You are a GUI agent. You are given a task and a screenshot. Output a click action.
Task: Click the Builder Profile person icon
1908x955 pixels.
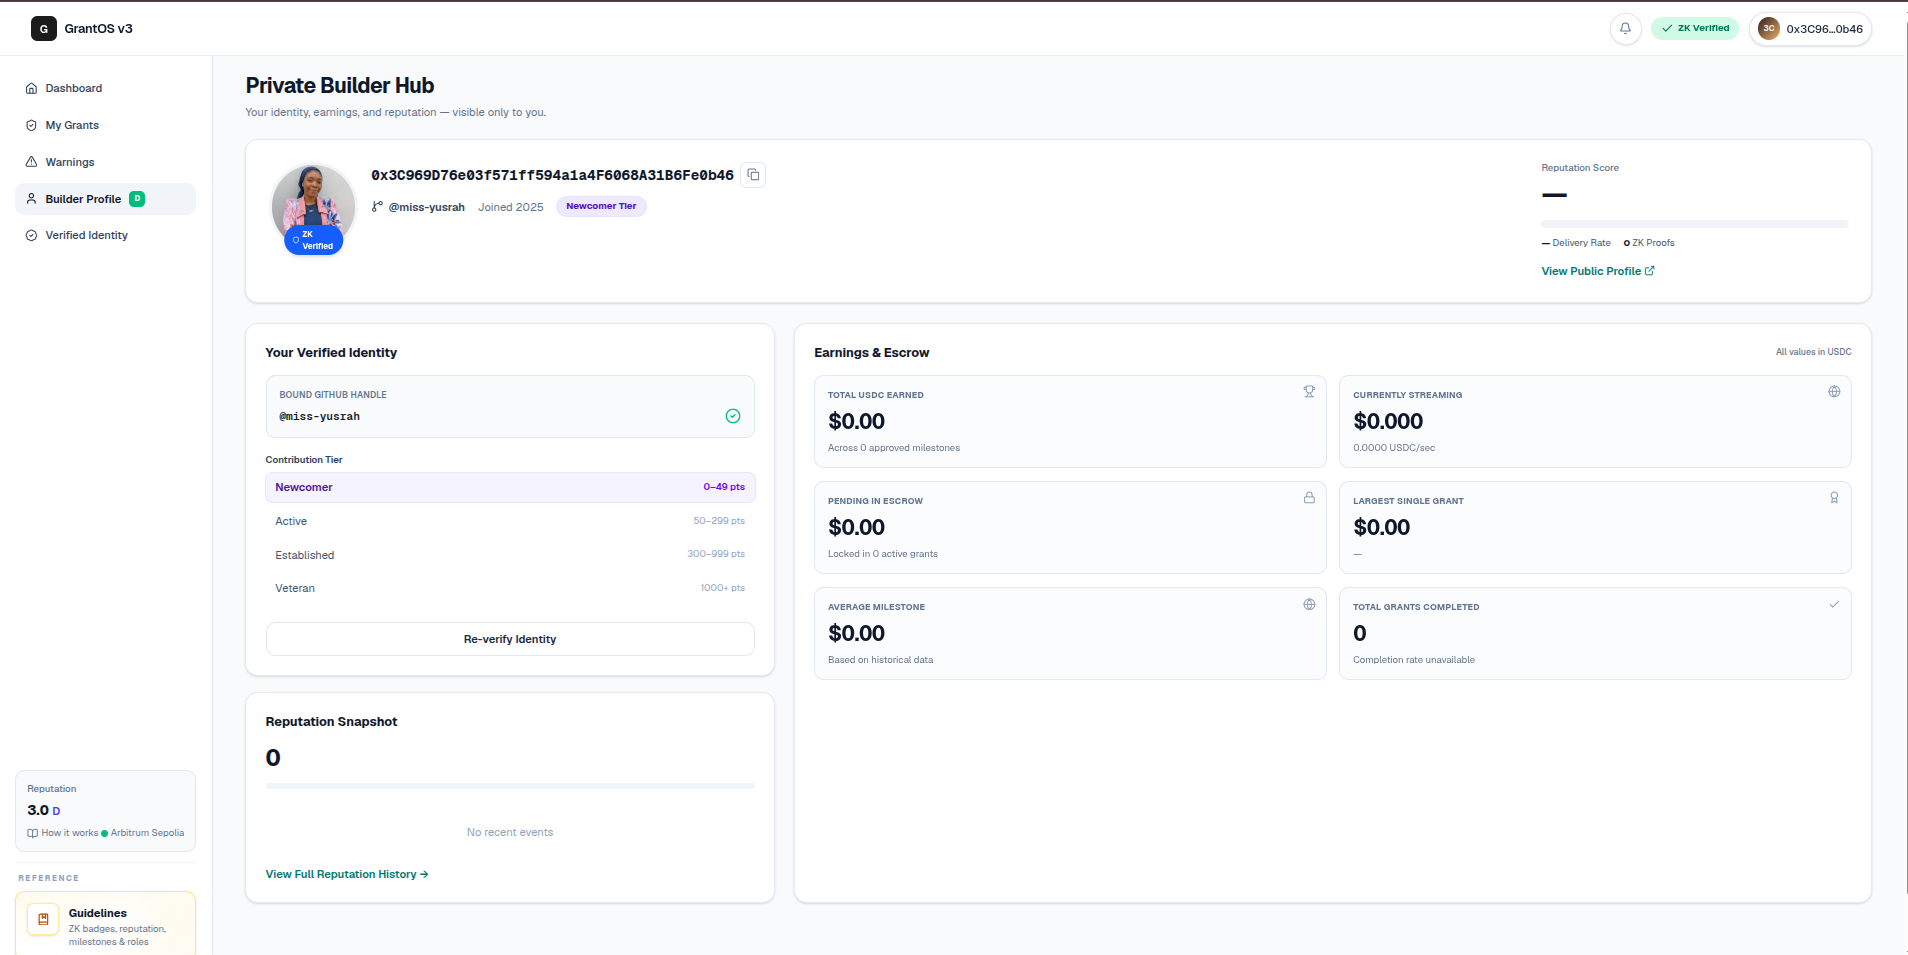[31, 199]
